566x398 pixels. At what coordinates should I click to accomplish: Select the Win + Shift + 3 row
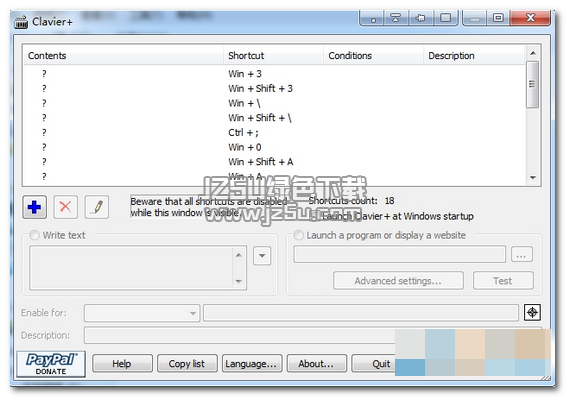[274, 88]
